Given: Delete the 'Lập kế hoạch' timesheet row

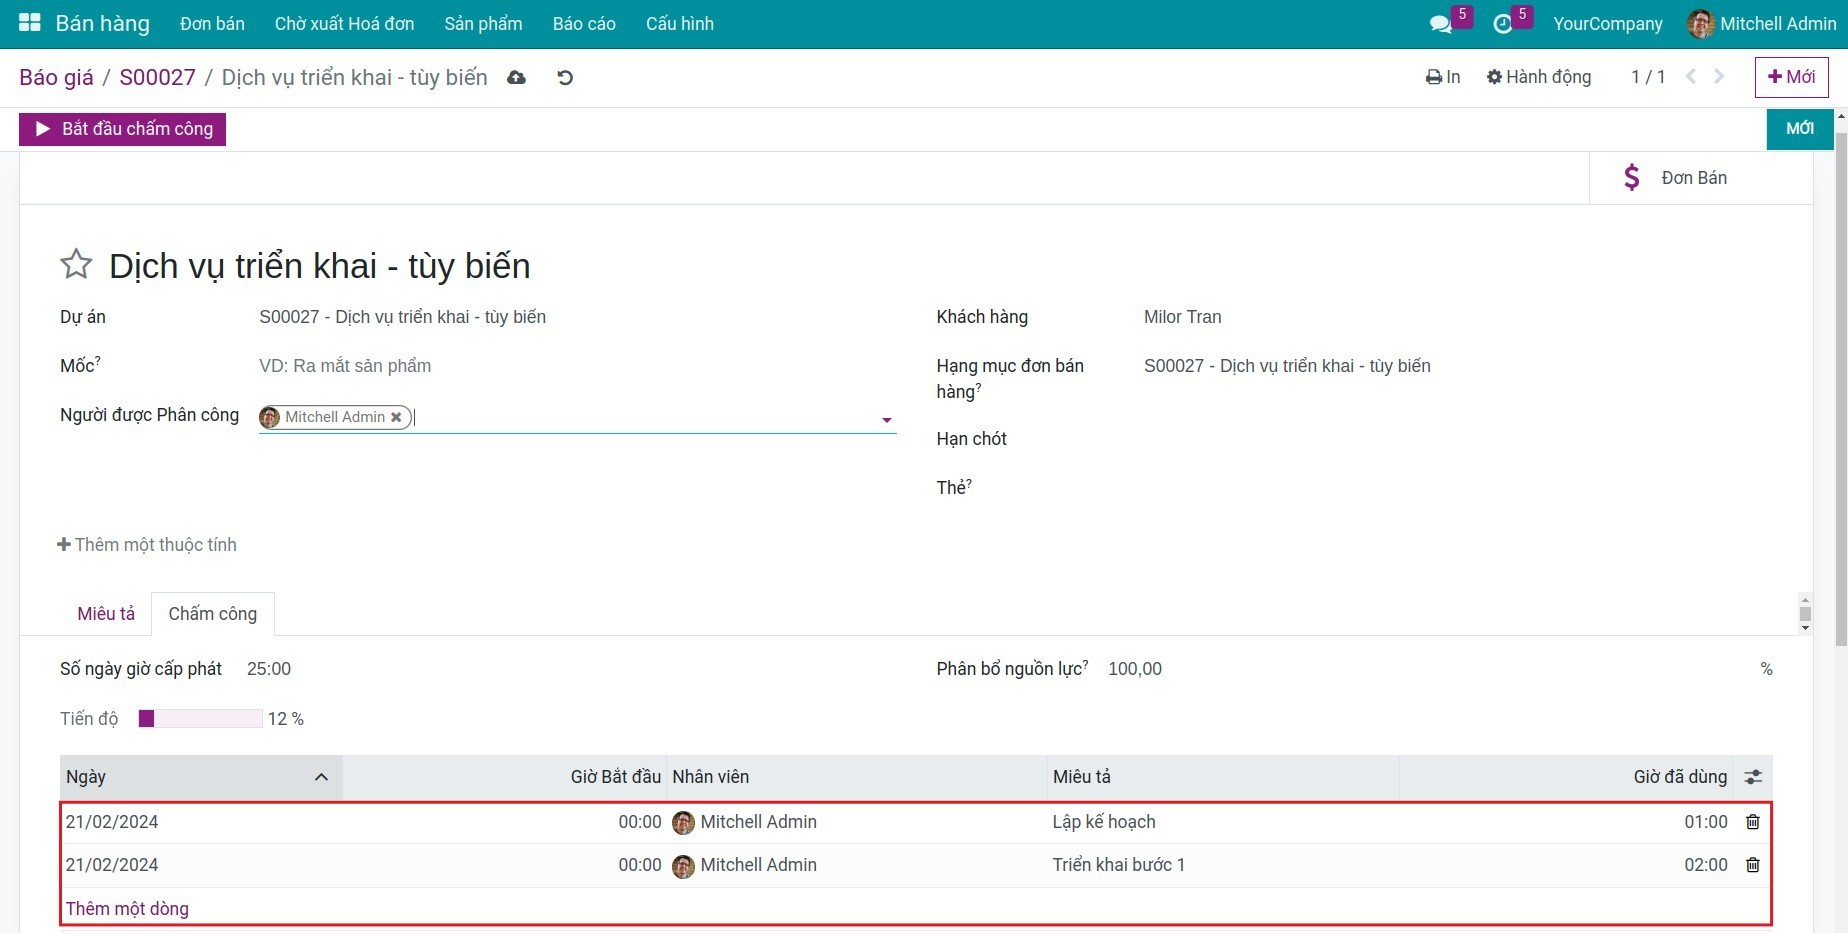Looking at the screenshot, I should click(1752, 822).
